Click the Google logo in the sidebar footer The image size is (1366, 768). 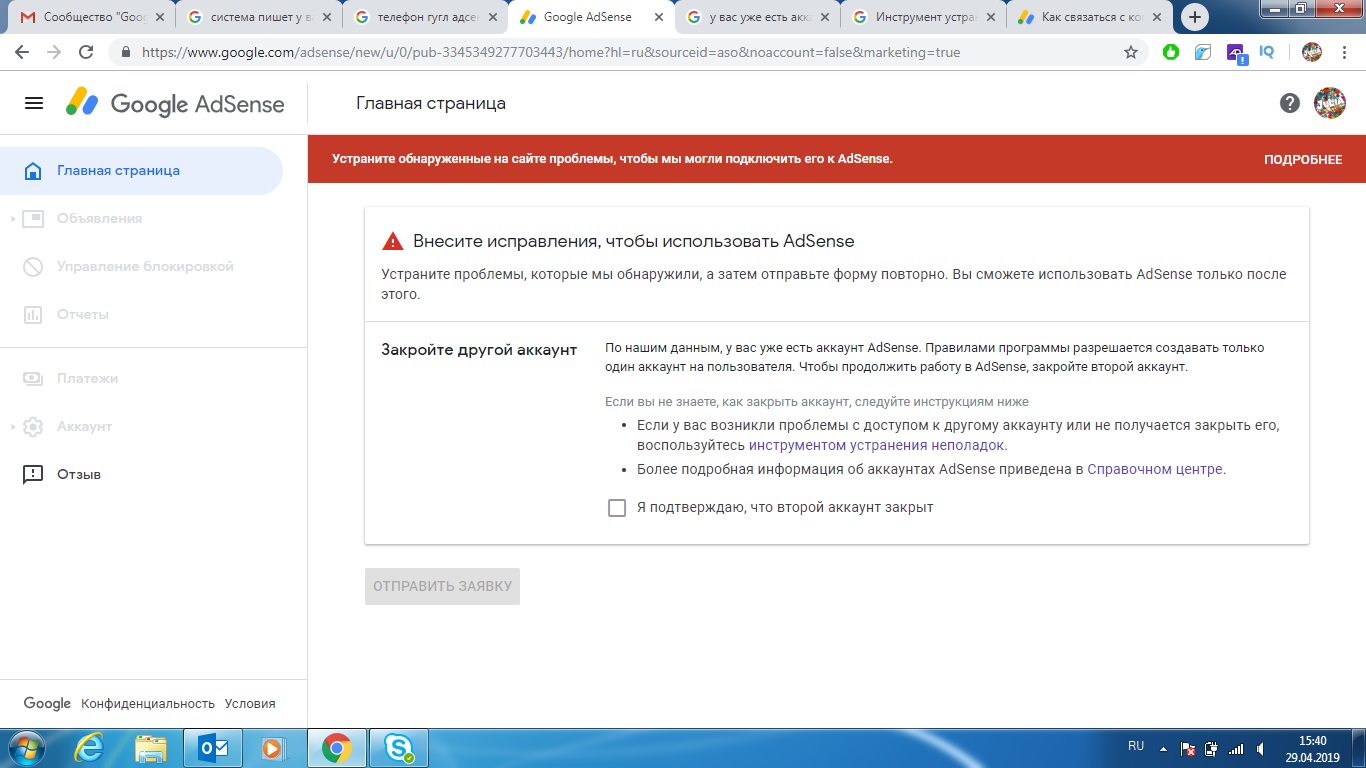(47, 703)
